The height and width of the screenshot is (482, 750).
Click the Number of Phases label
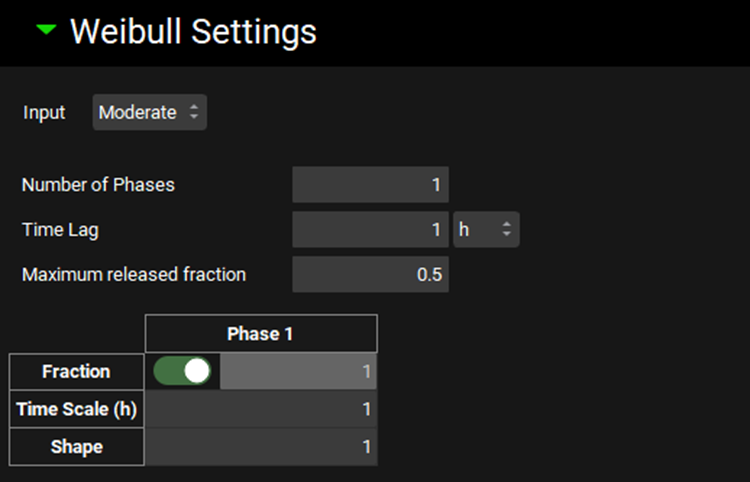click(x=98, y=185)
